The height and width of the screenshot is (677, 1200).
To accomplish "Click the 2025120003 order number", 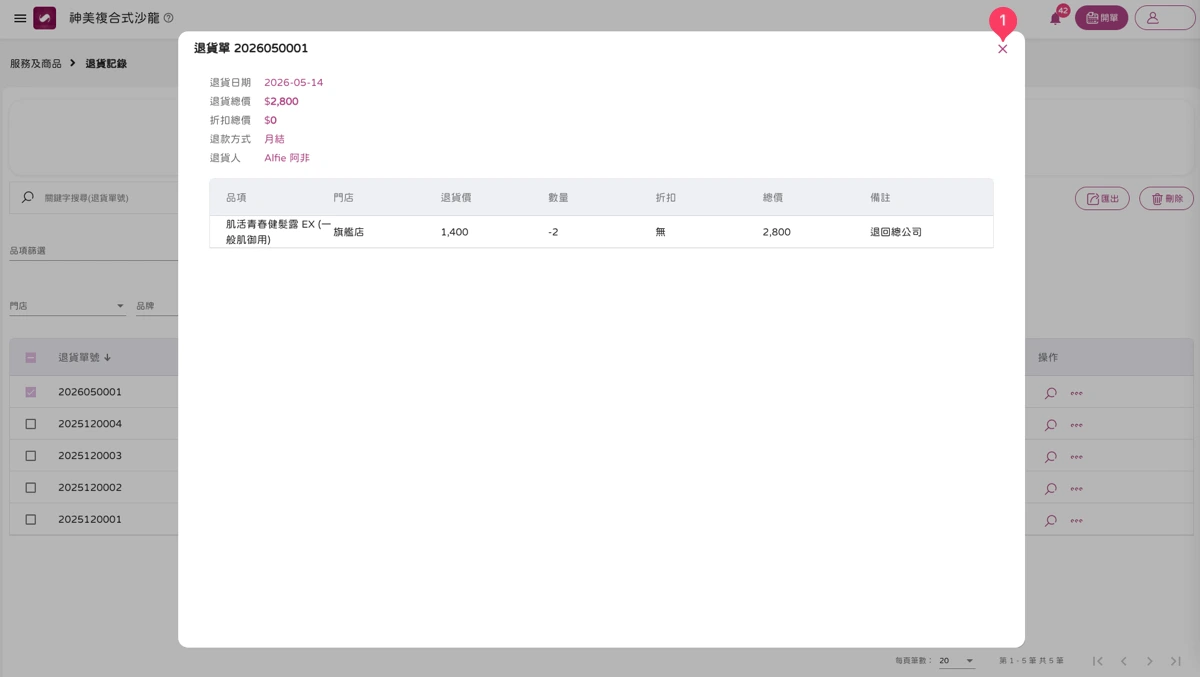I will pyautogui.click(x=90, y=456).
